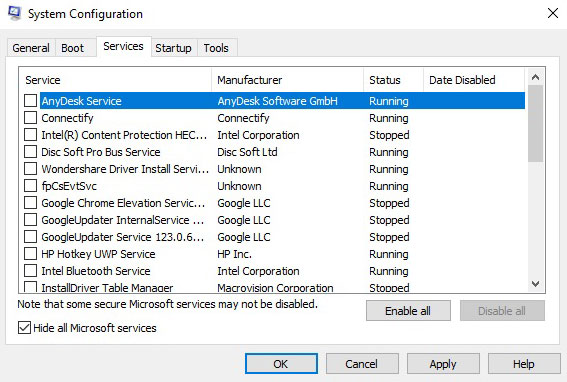Sort by the Manufacturer column header
The image size is (567, 382).
(x=287, y=80)
